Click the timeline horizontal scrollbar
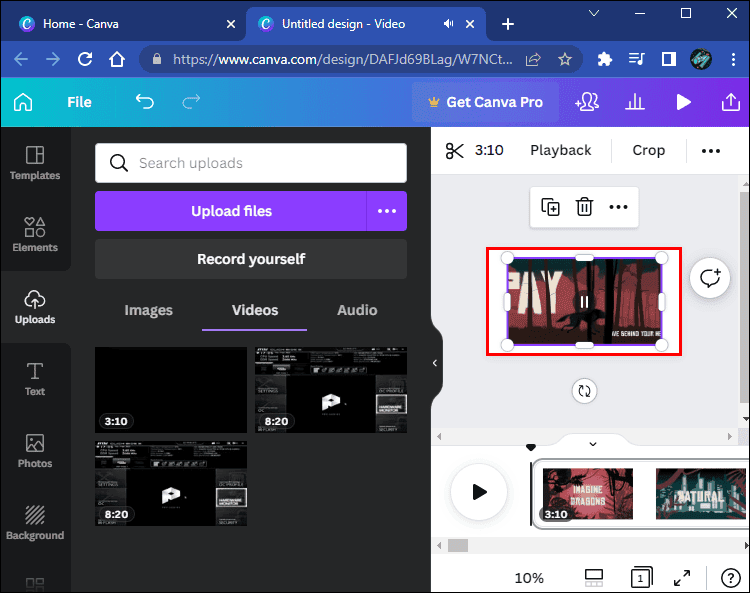This screenshot has height=593, width=750. click(x=458, y=546)
